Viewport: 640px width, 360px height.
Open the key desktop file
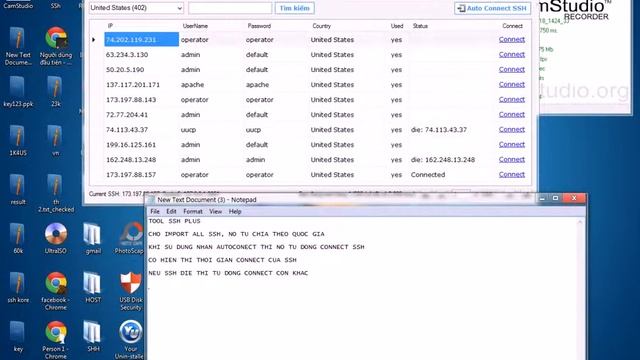click(x=18, y=337)
